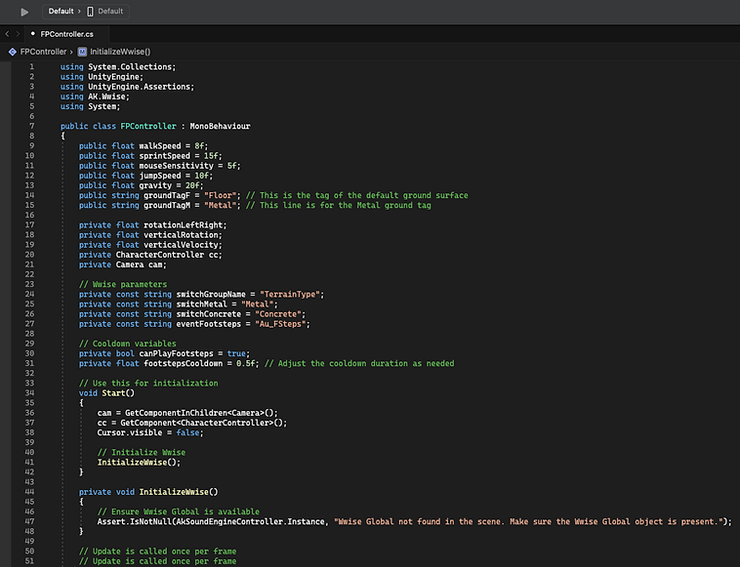Click the "Au_FSteps" event string
Screen dimensions: 740x567
tap(280, 324)
